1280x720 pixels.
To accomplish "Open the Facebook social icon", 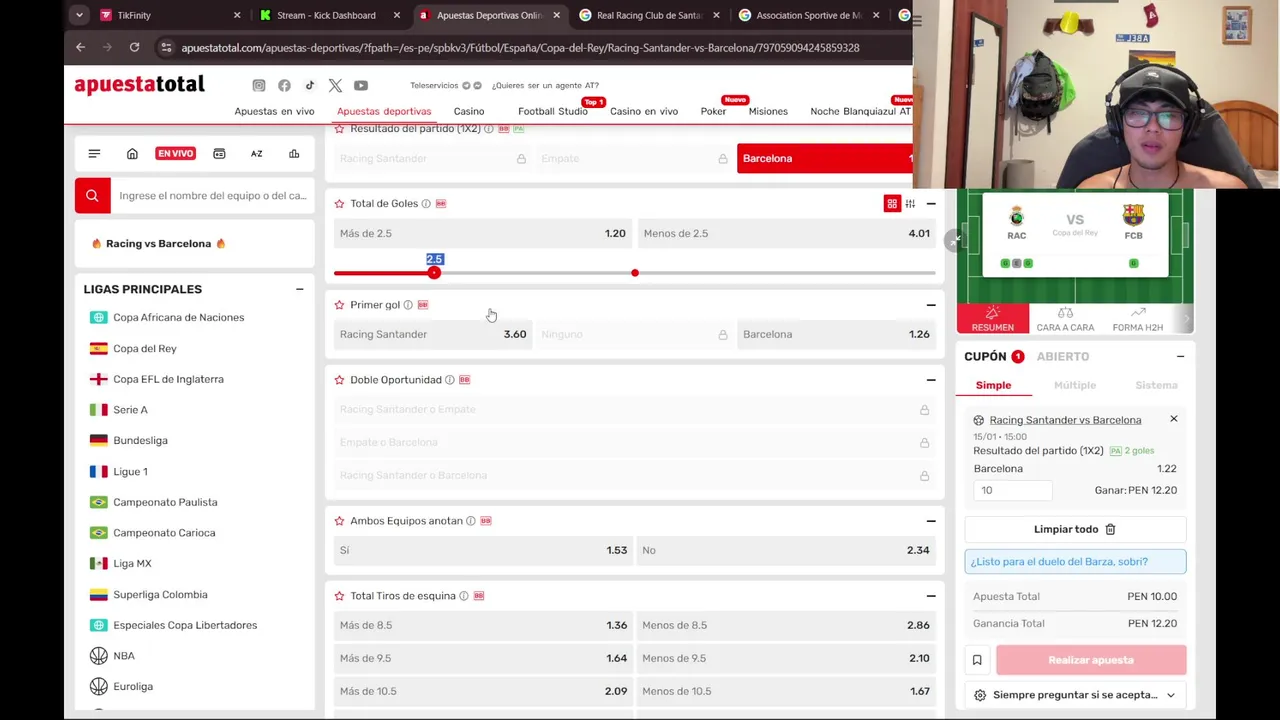I will click(284, 85).
